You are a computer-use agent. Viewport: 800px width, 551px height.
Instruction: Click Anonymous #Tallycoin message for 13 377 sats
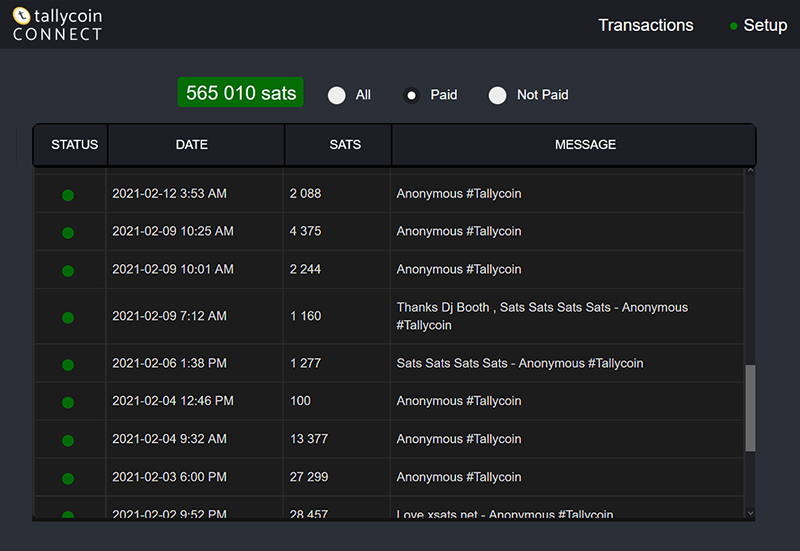pyautogui.click(x=459, y=439)
